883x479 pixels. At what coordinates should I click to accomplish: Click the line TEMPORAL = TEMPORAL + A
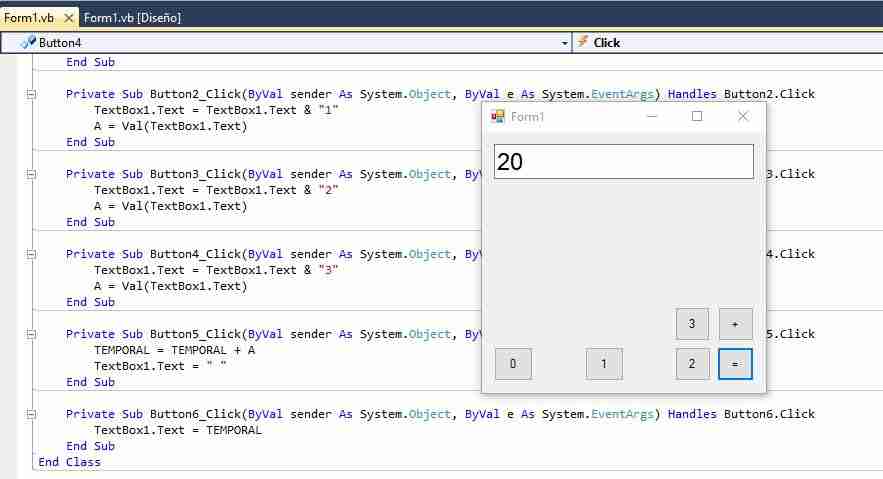coord(175,350)
